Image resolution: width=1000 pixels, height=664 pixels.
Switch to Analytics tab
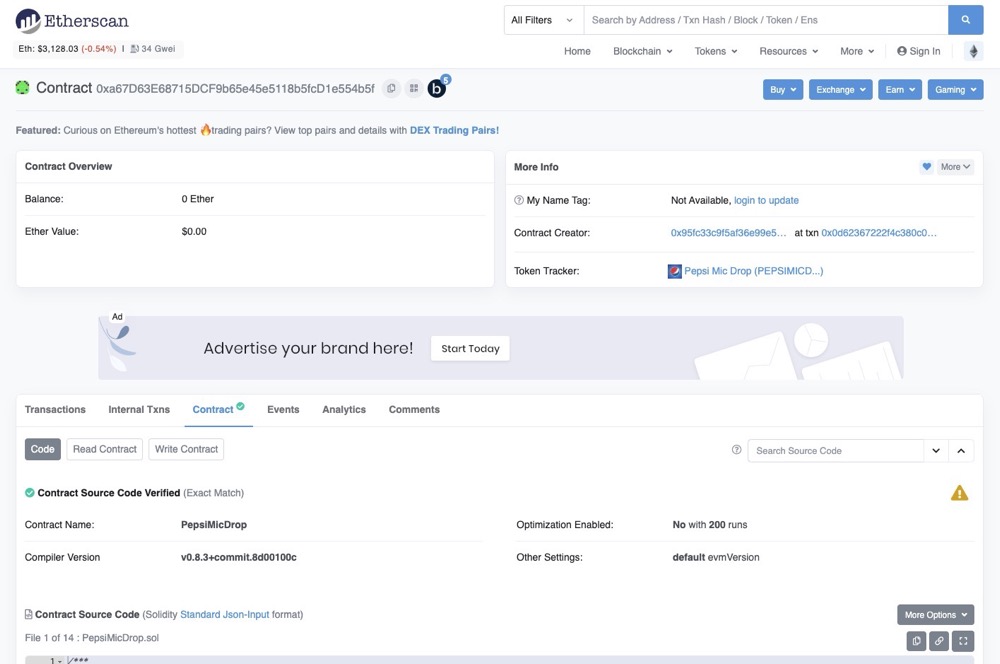point(344,409)
